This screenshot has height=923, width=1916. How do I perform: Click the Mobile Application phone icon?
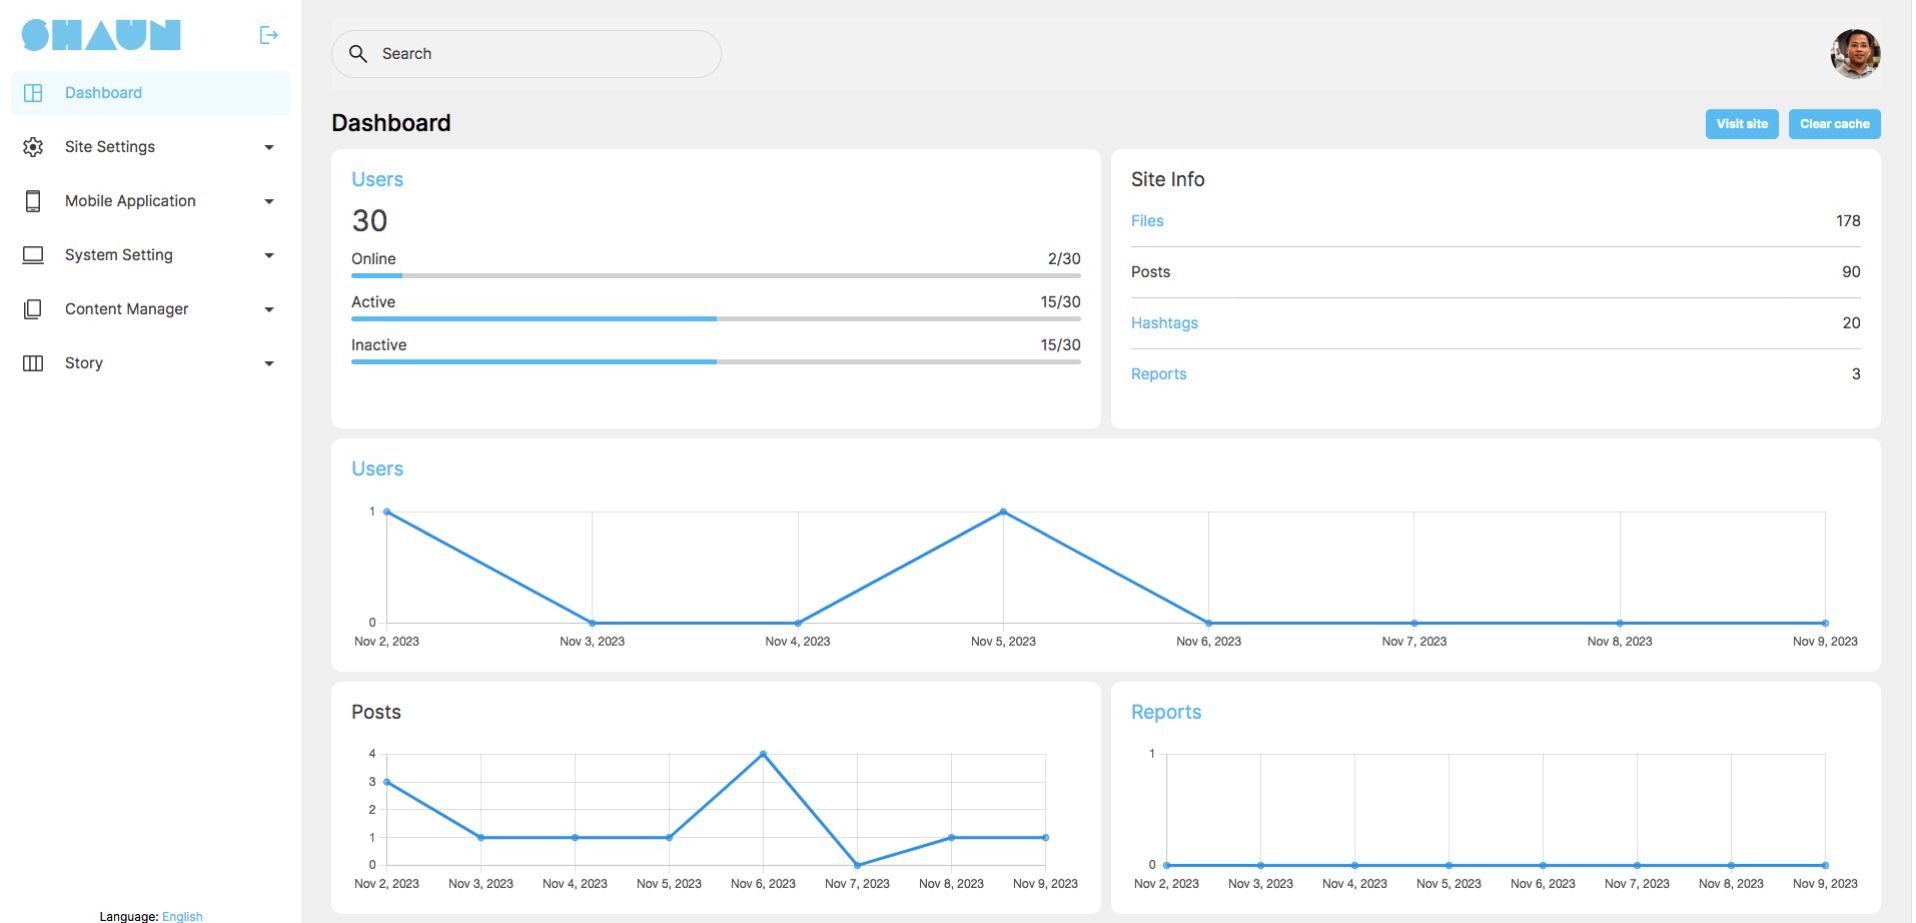click(x=33, y=201)
